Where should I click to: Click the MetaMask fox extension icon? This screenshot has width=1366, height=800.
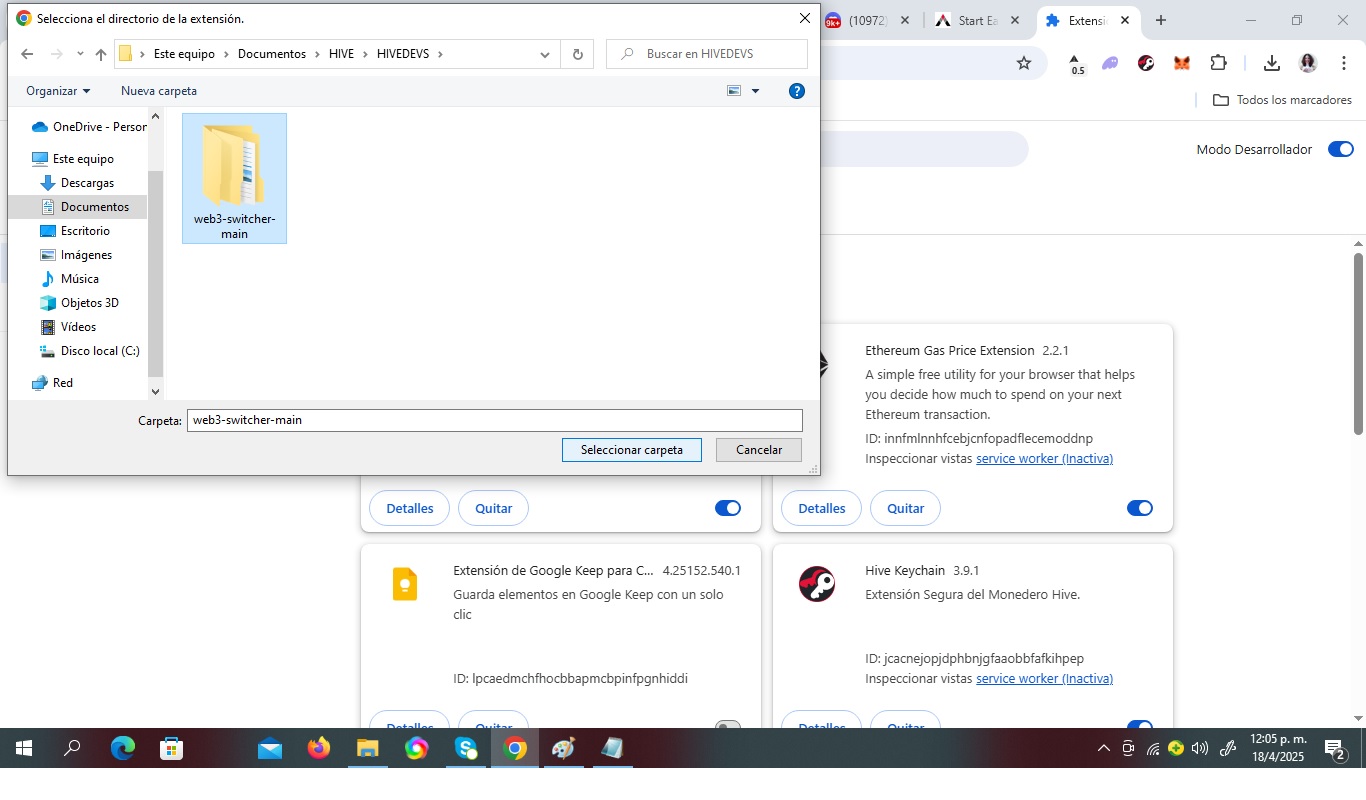click(x=1182, y=63)
